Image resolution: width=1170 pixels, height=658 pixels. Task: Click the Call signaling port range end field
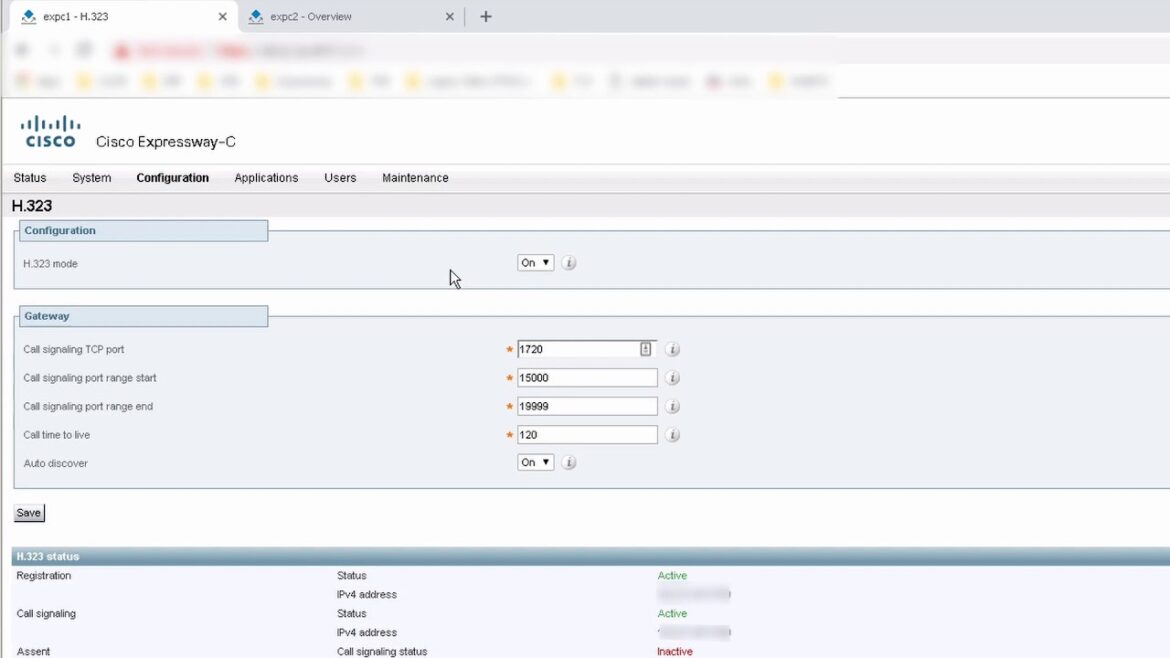click(587, 407)
